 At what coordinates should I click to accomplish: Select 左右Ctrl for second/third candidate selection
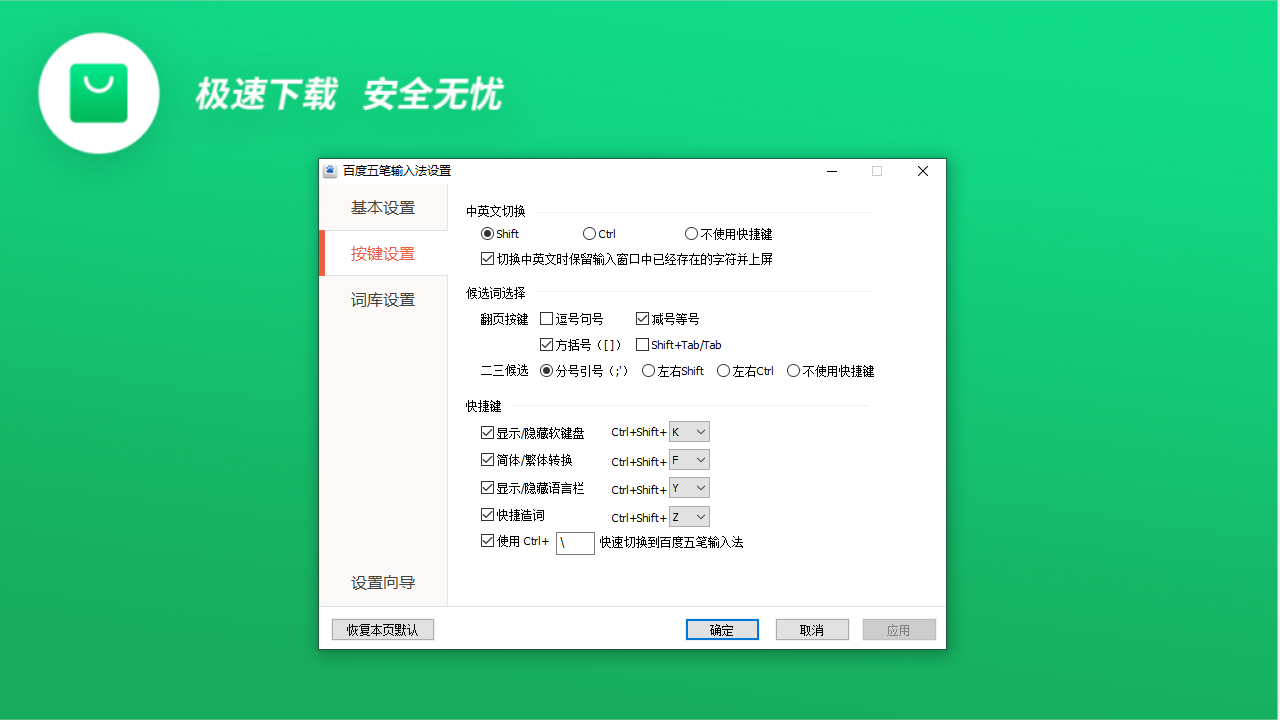click(723, 370)
